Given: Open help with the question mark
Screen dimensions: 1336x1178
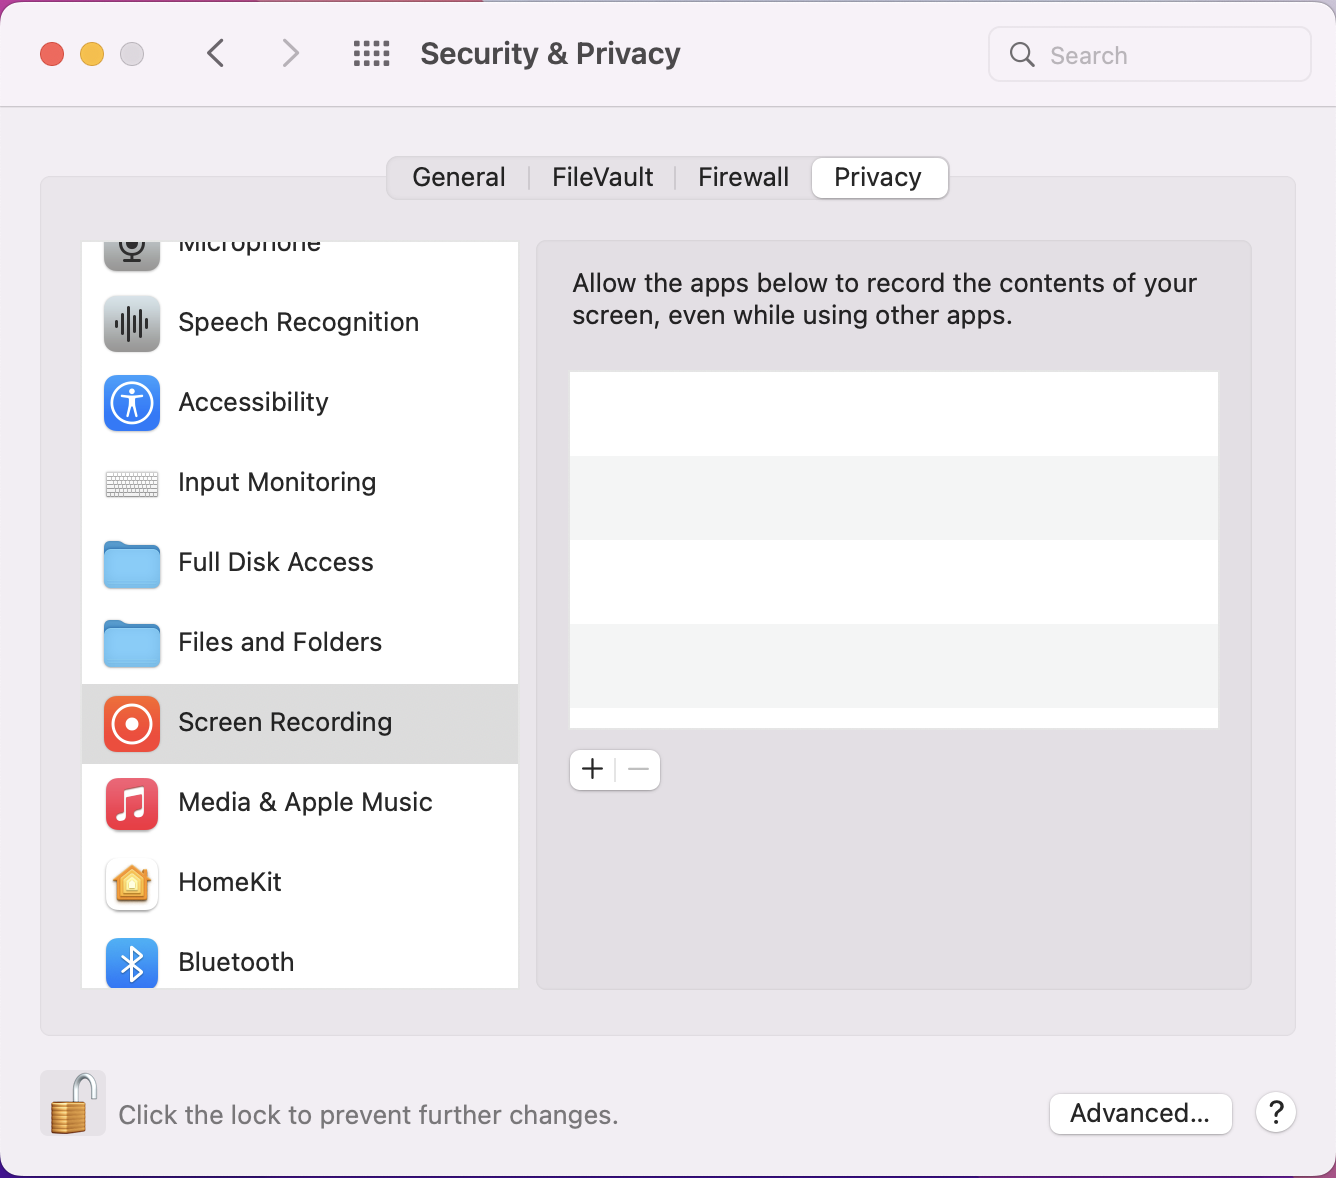Looking at the screenshot, I should point(1276,1112).
